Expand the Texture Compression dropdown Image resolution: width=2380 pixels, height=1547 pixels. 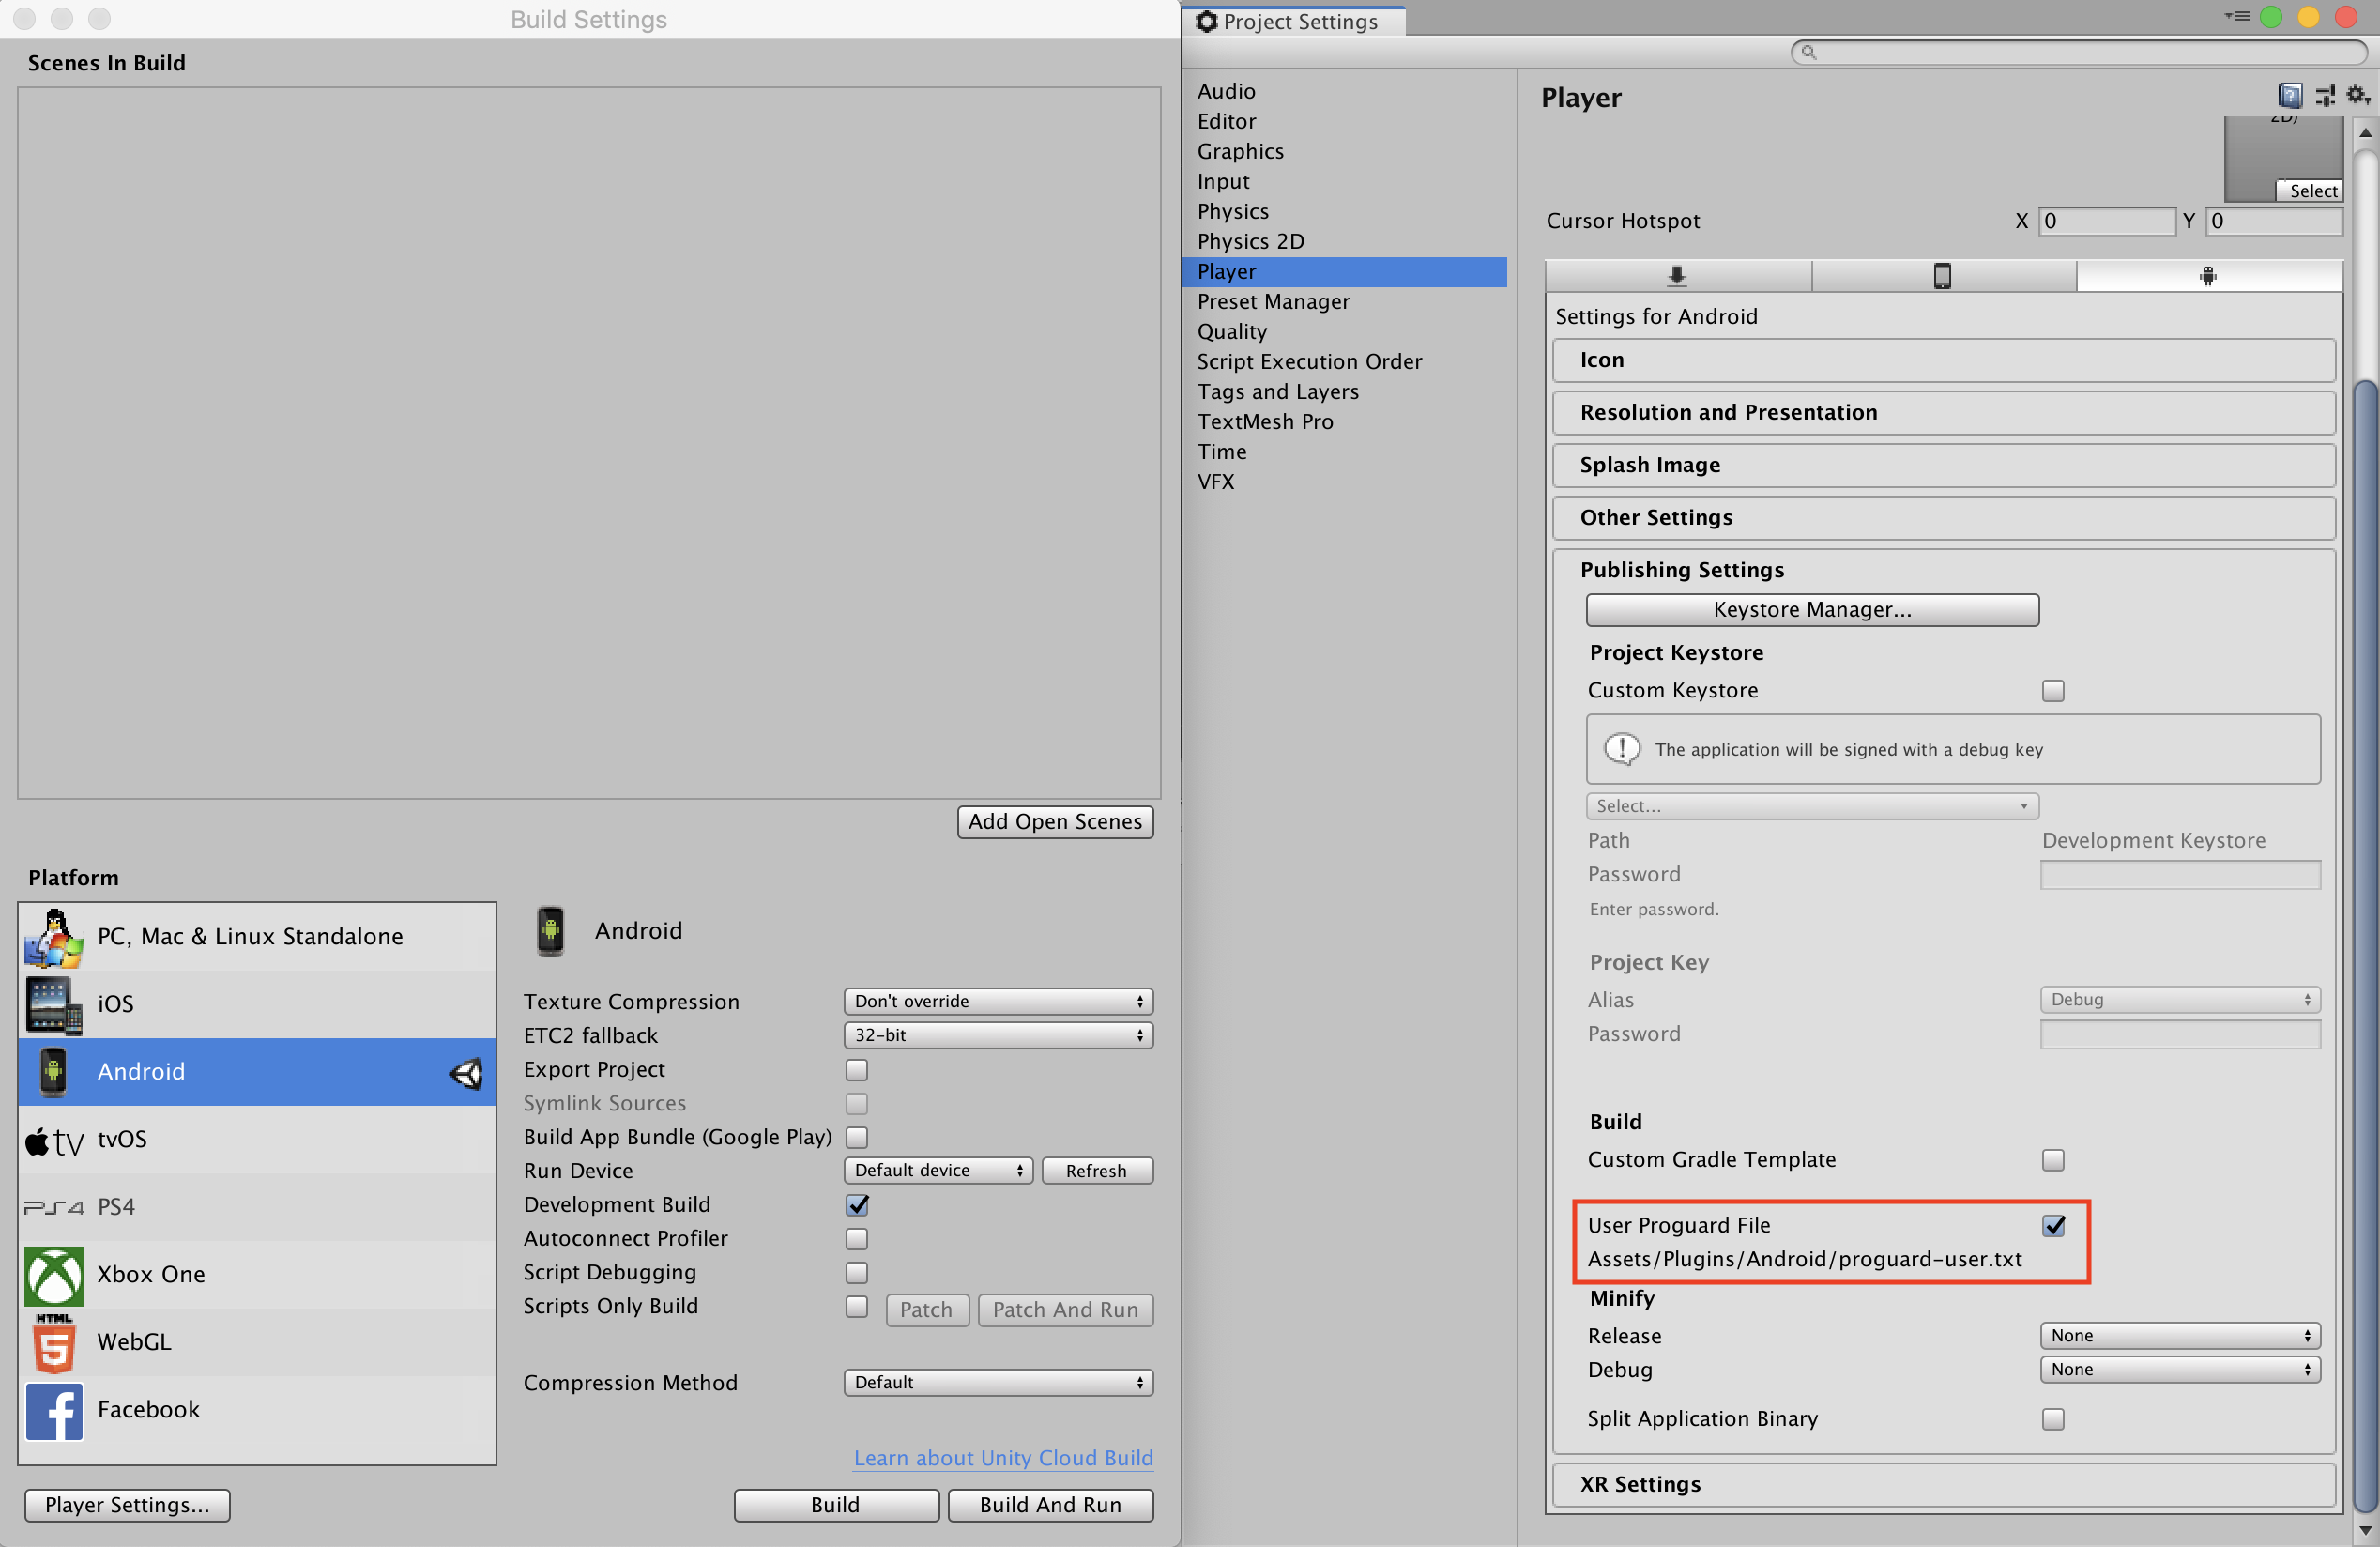[x=996, y=1001]
